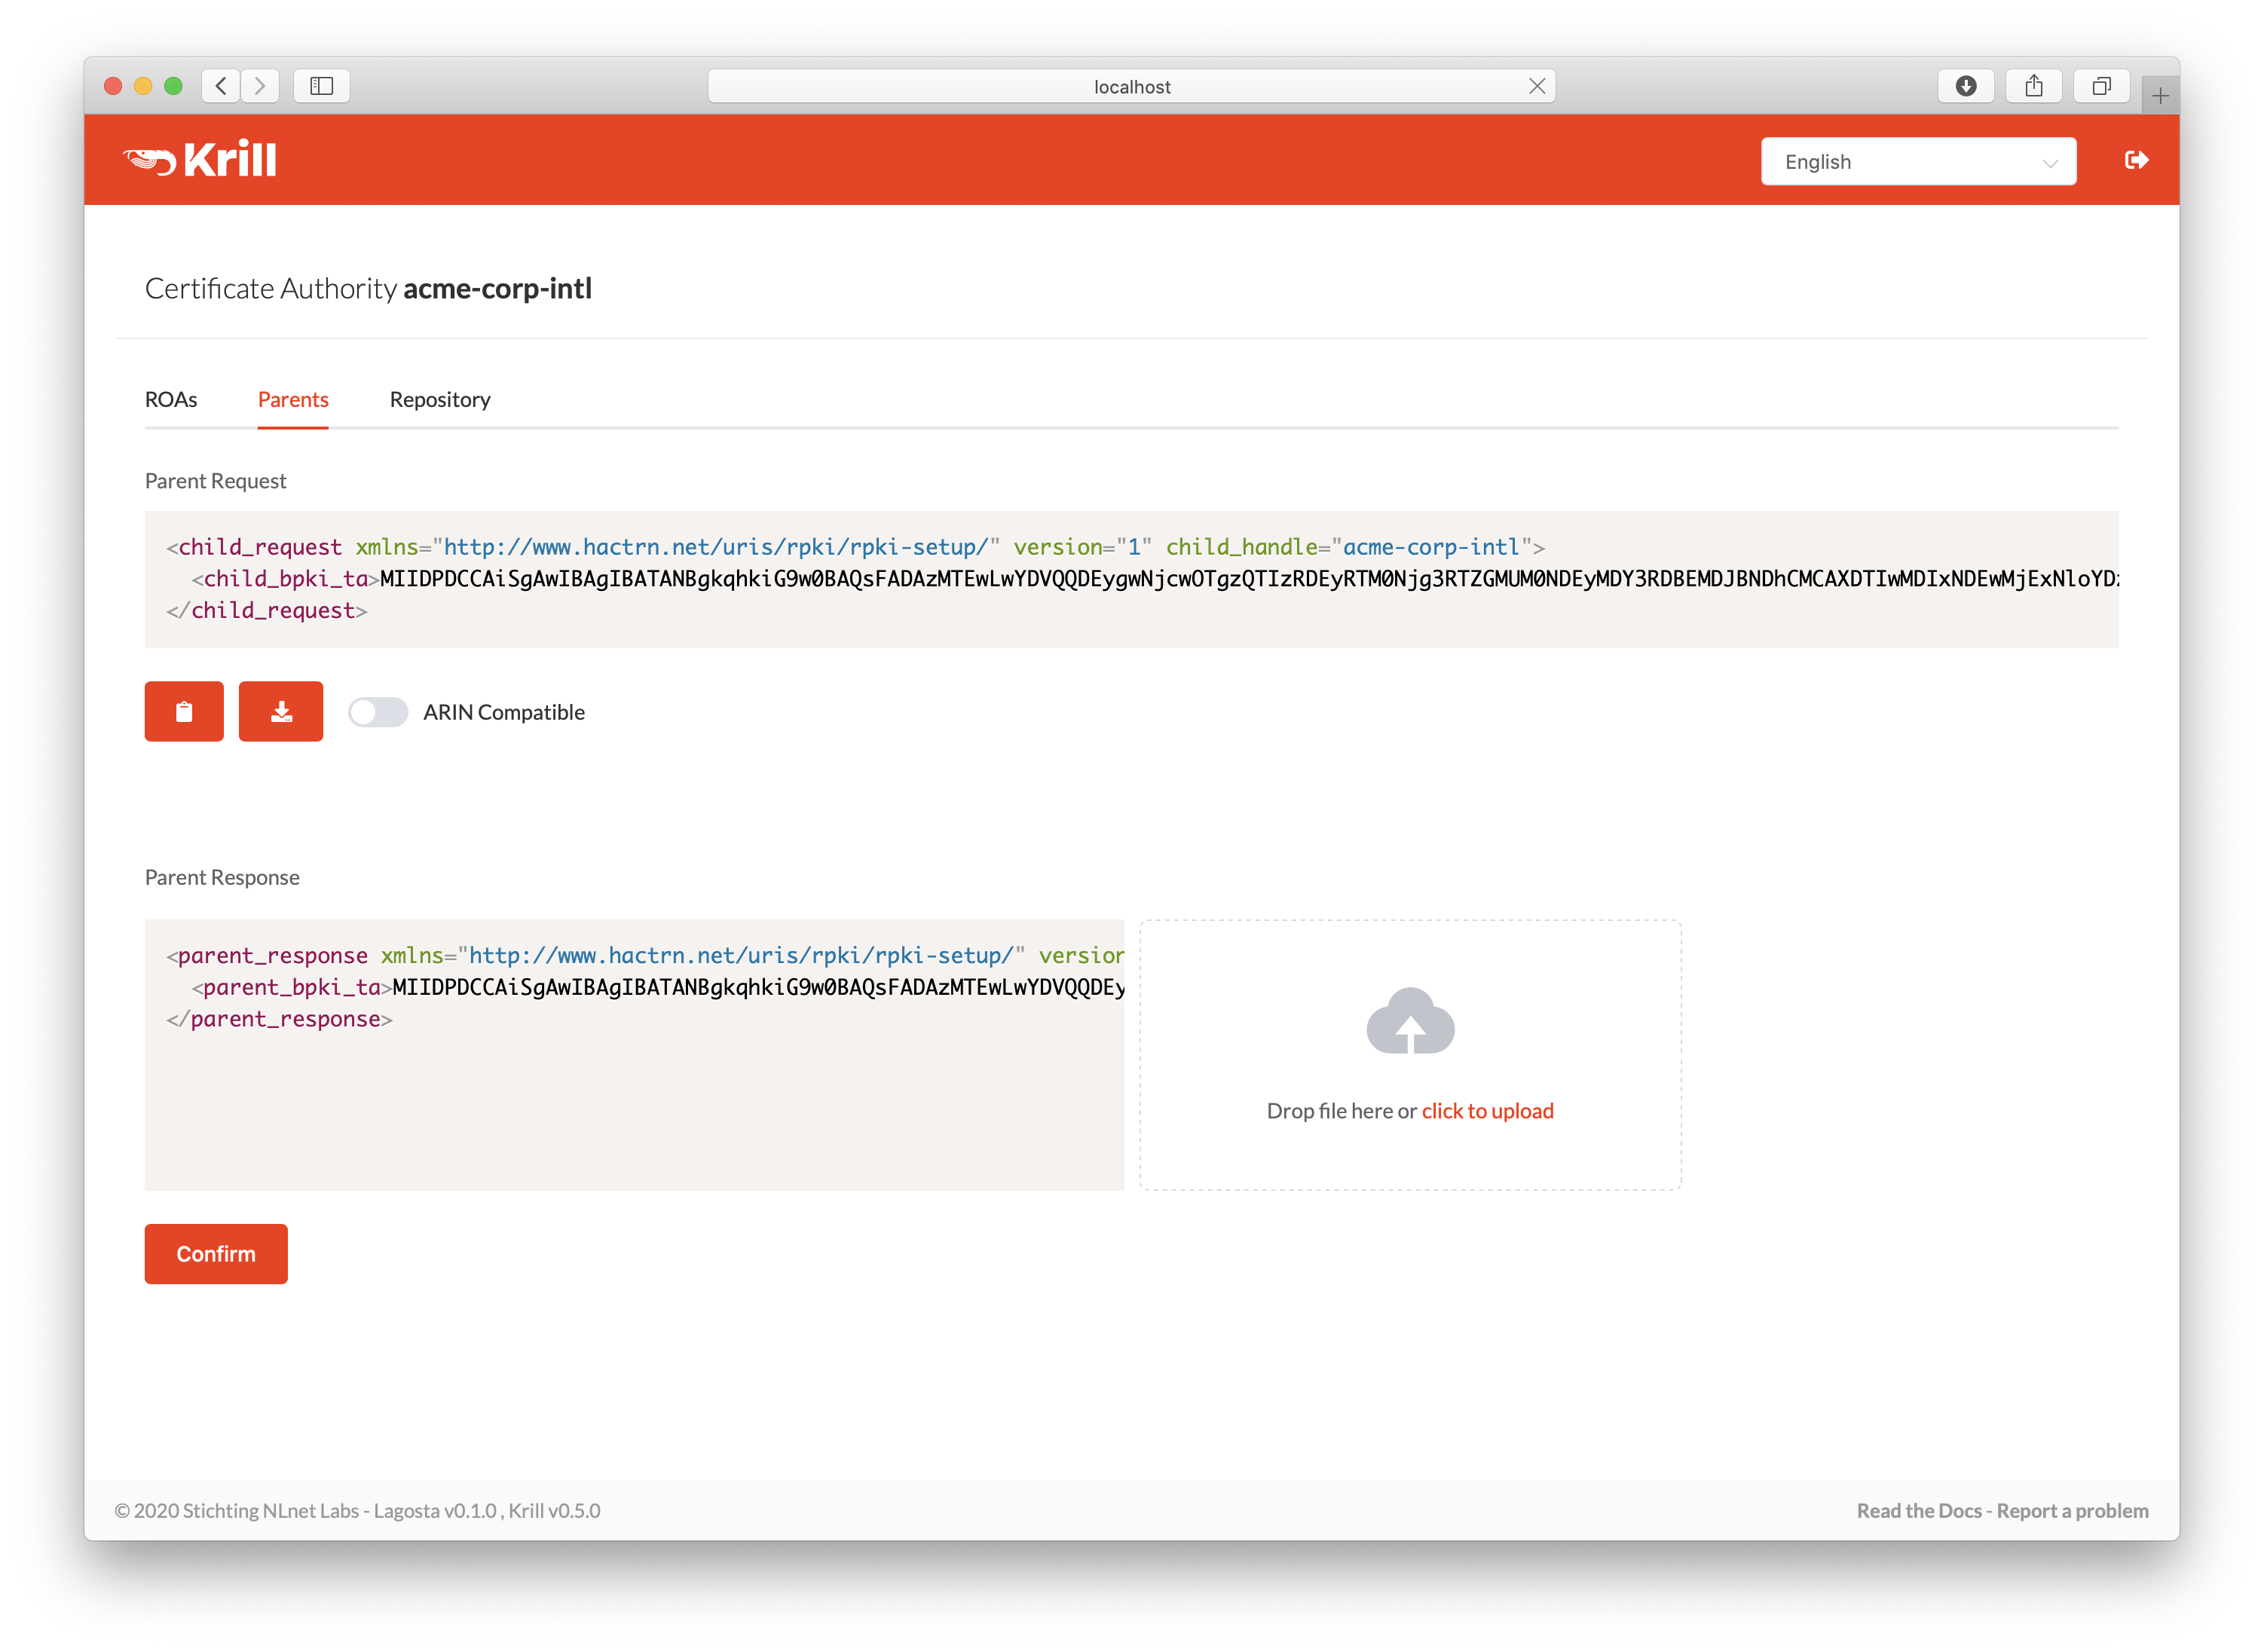
Task: Open the Safari share menu
Action: click(x=2033, y=86)
